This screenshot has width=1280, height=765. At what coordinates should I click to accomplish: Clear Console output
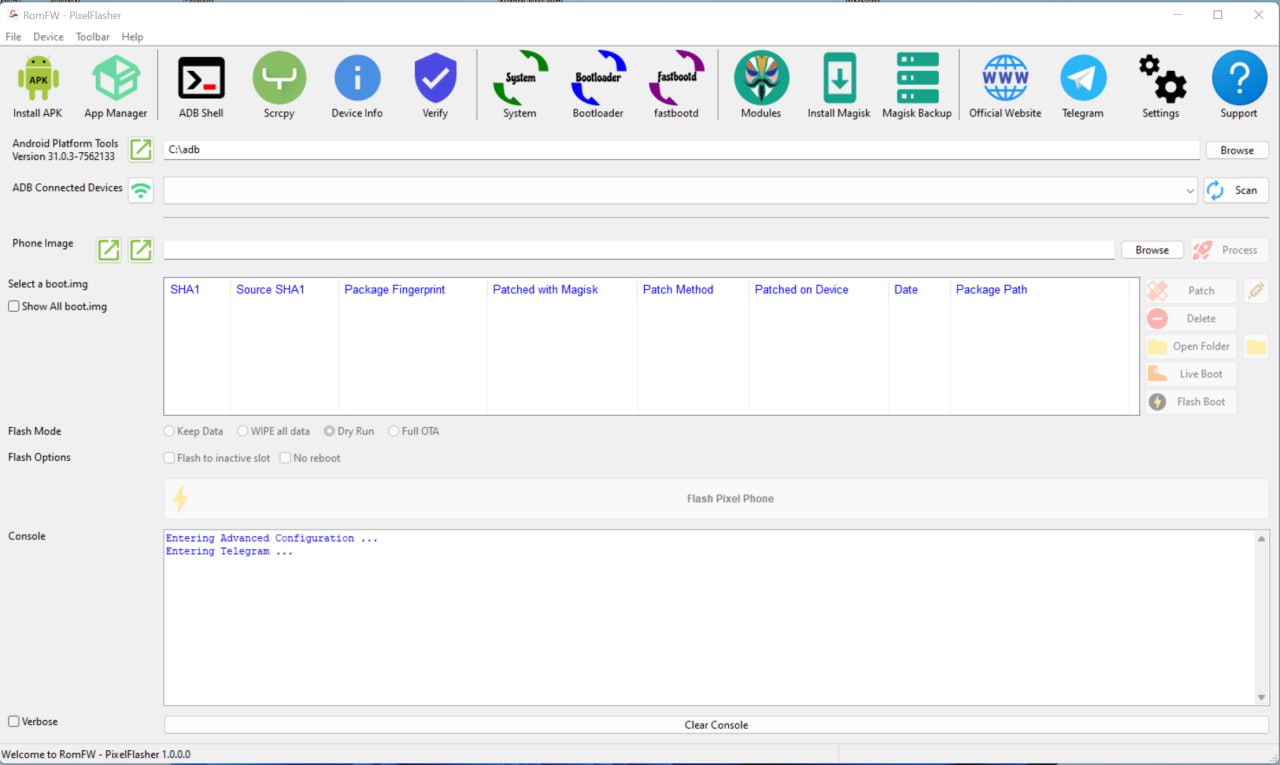point(716,725)
